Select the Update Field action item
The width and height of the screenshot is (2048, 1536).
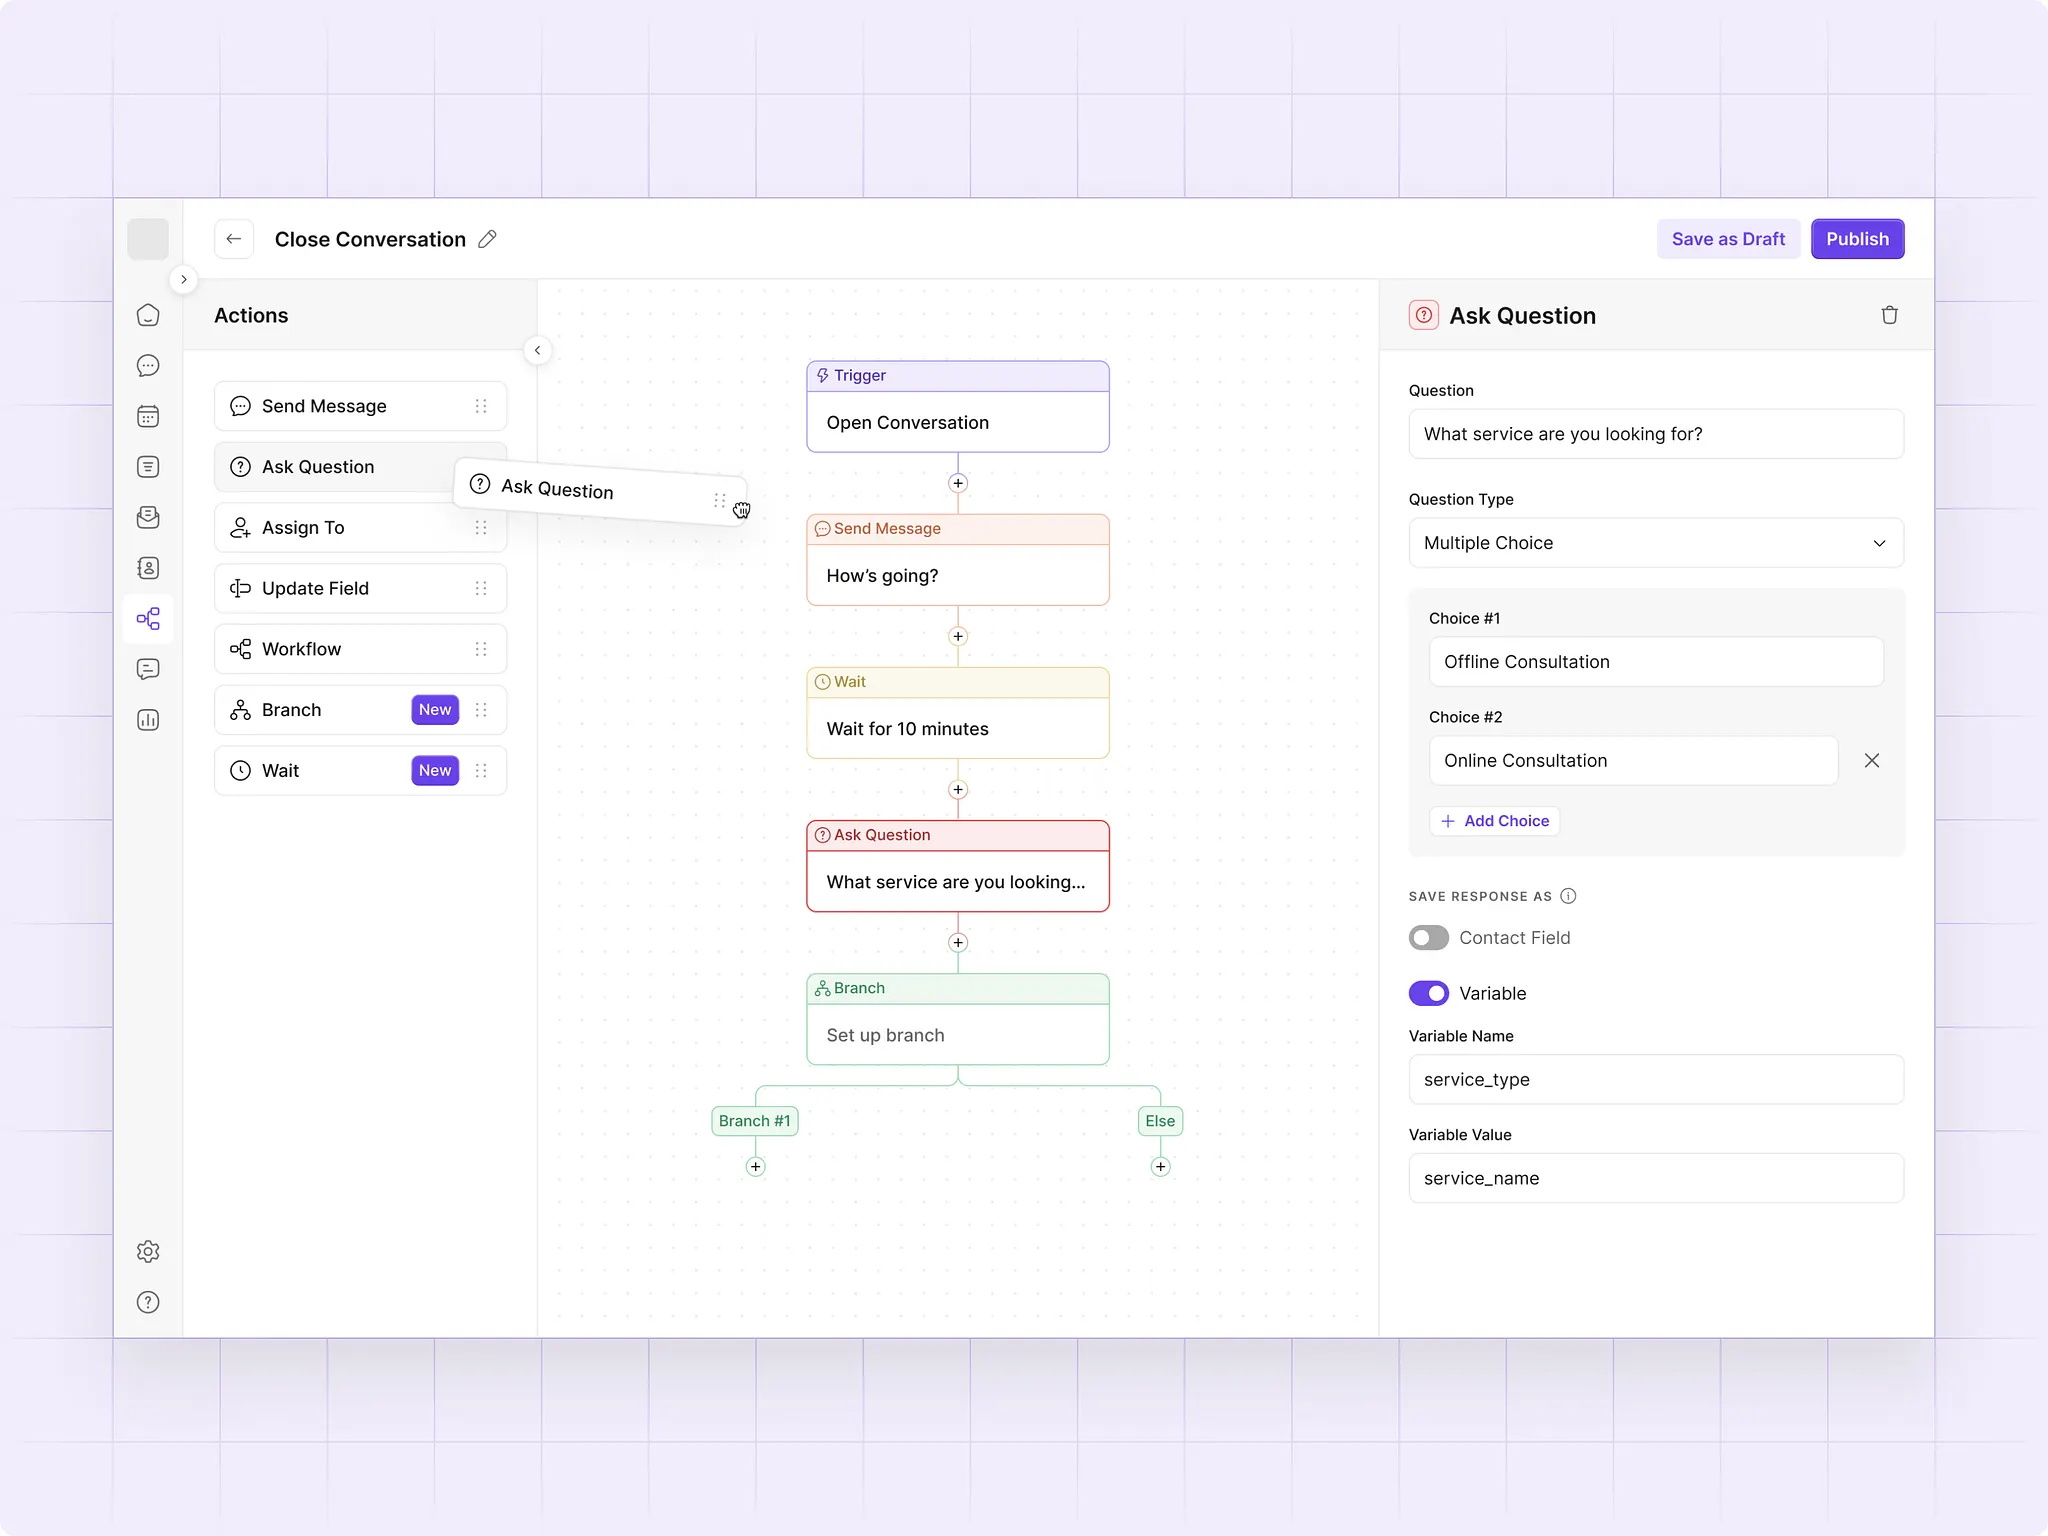click(x=360, y=589)
